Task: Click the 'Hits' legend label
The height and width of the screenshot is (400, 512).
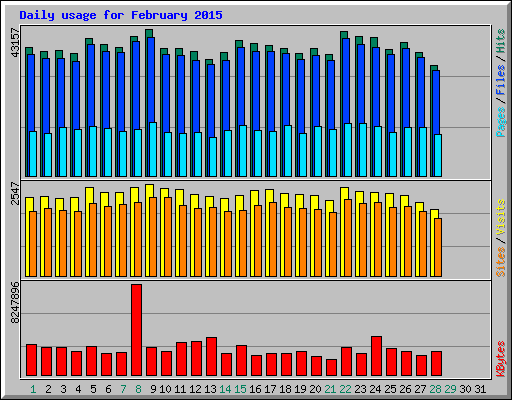Action: click(501, 41)
